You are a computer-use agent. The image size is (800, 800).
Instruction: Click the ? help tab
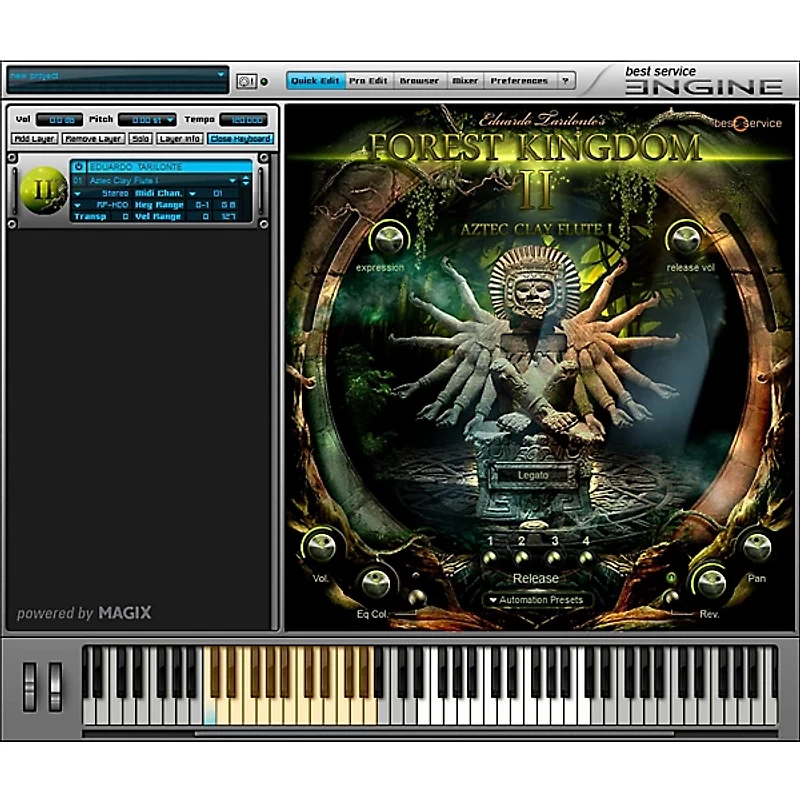[565, 81]
